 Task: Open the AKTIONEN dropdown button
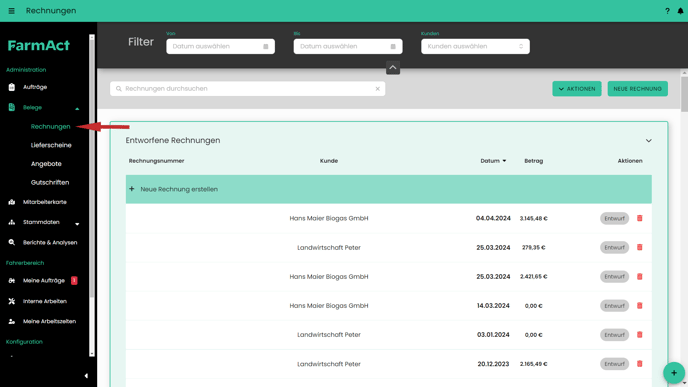point(577,89)
